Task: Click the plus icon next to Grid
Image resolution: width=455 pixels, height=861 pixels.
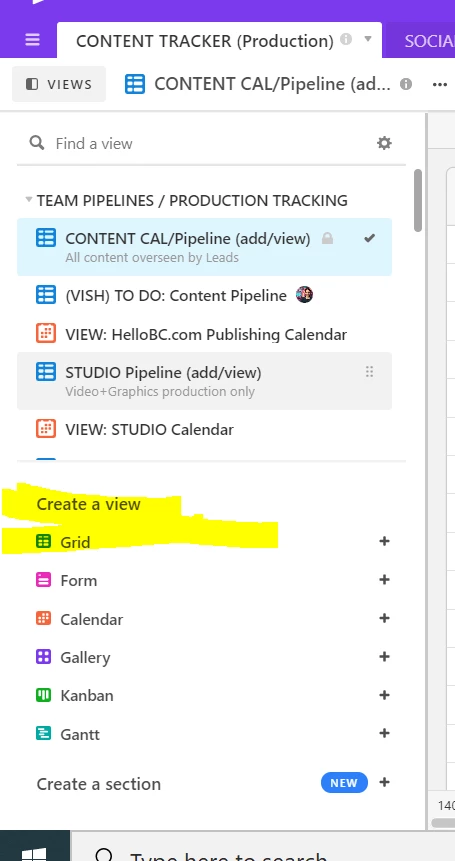Action: coord(384,541)
